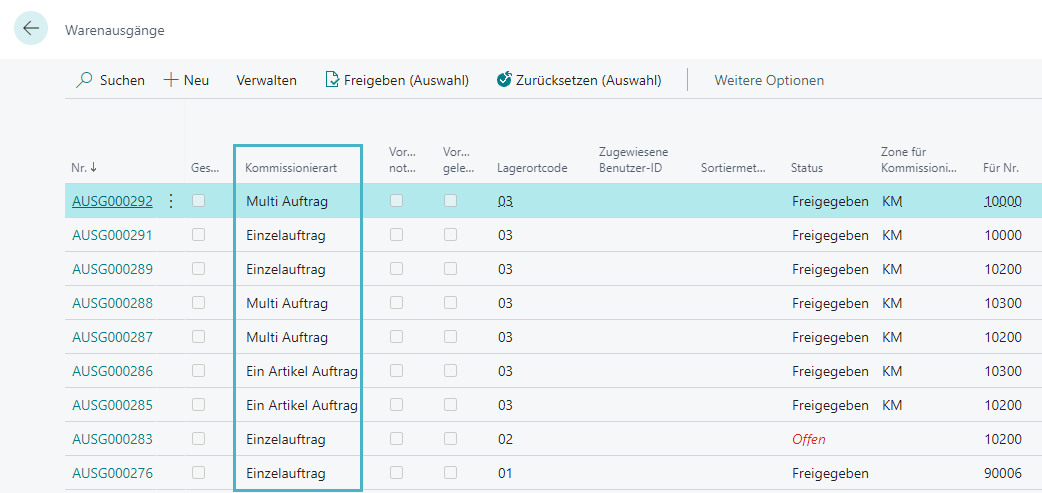
Task: Open shipment AUSG000285 link
Action: 112,405
